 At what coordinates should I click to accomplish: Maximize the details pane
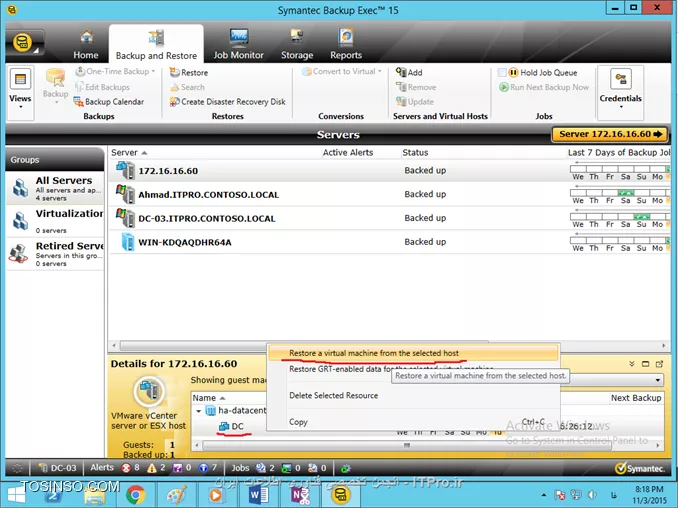coord(646,364)
